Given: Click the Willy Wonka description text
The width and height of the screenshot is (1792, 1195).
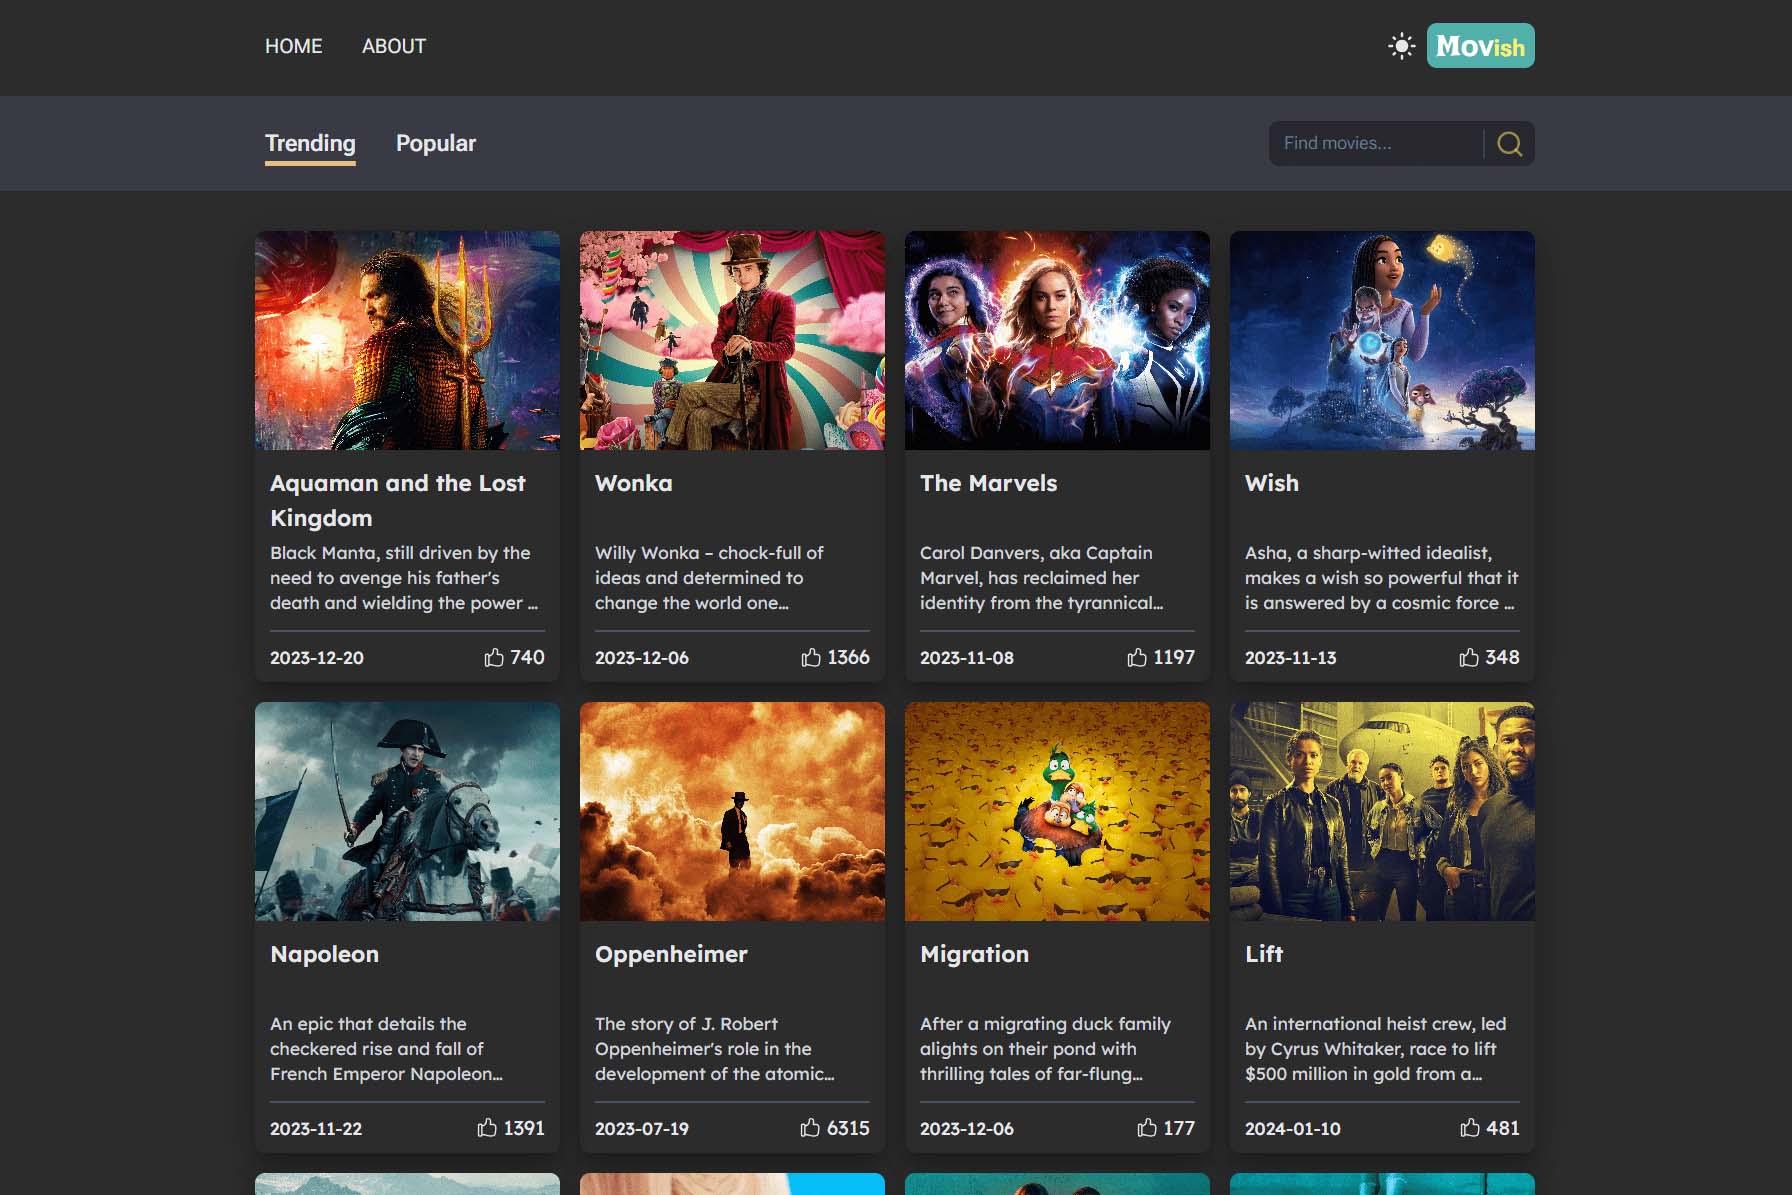Looking at the screenshot, I should tap(709, 578).
